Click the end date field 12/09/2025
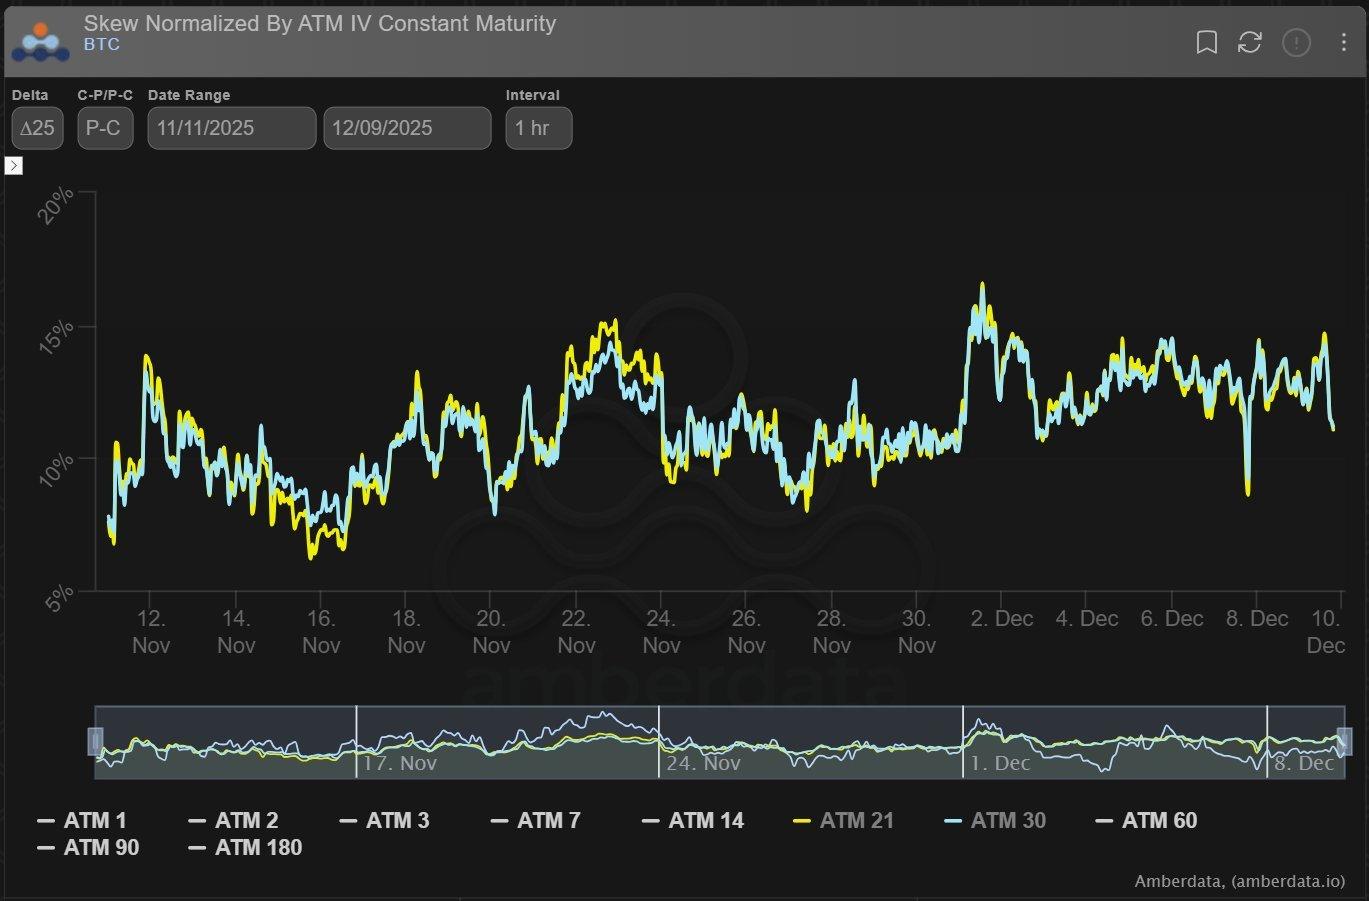The height and width of the screenshot is (901, 1369). (407, 128)
